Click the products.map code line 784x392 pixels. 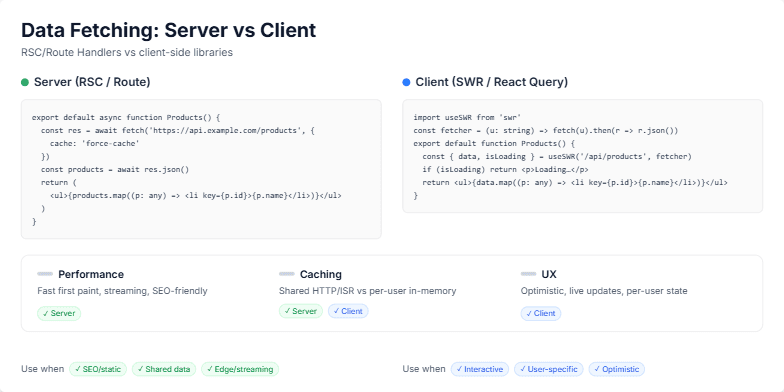tap(196, 196)
